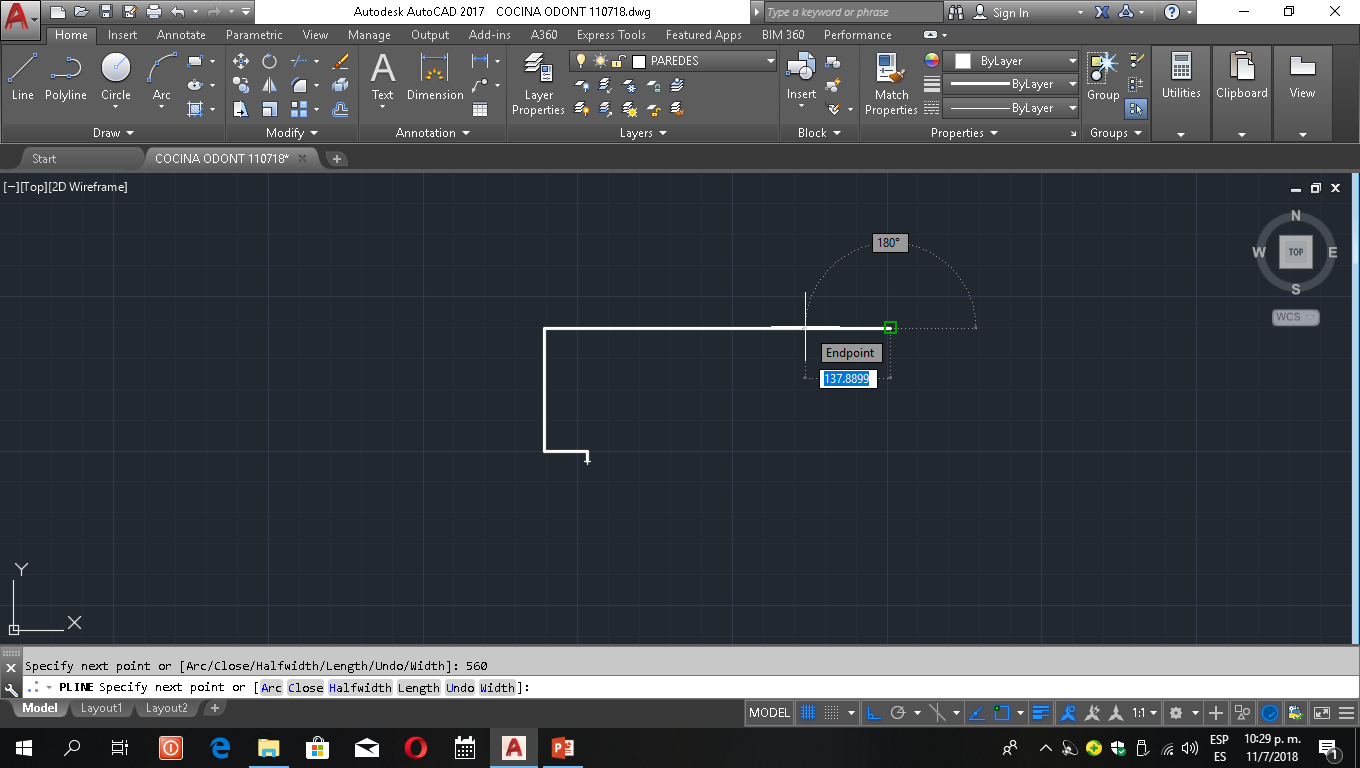The image size is (1360, 768).
Task: Click the dynamic input length field
Action: point(848,379)
